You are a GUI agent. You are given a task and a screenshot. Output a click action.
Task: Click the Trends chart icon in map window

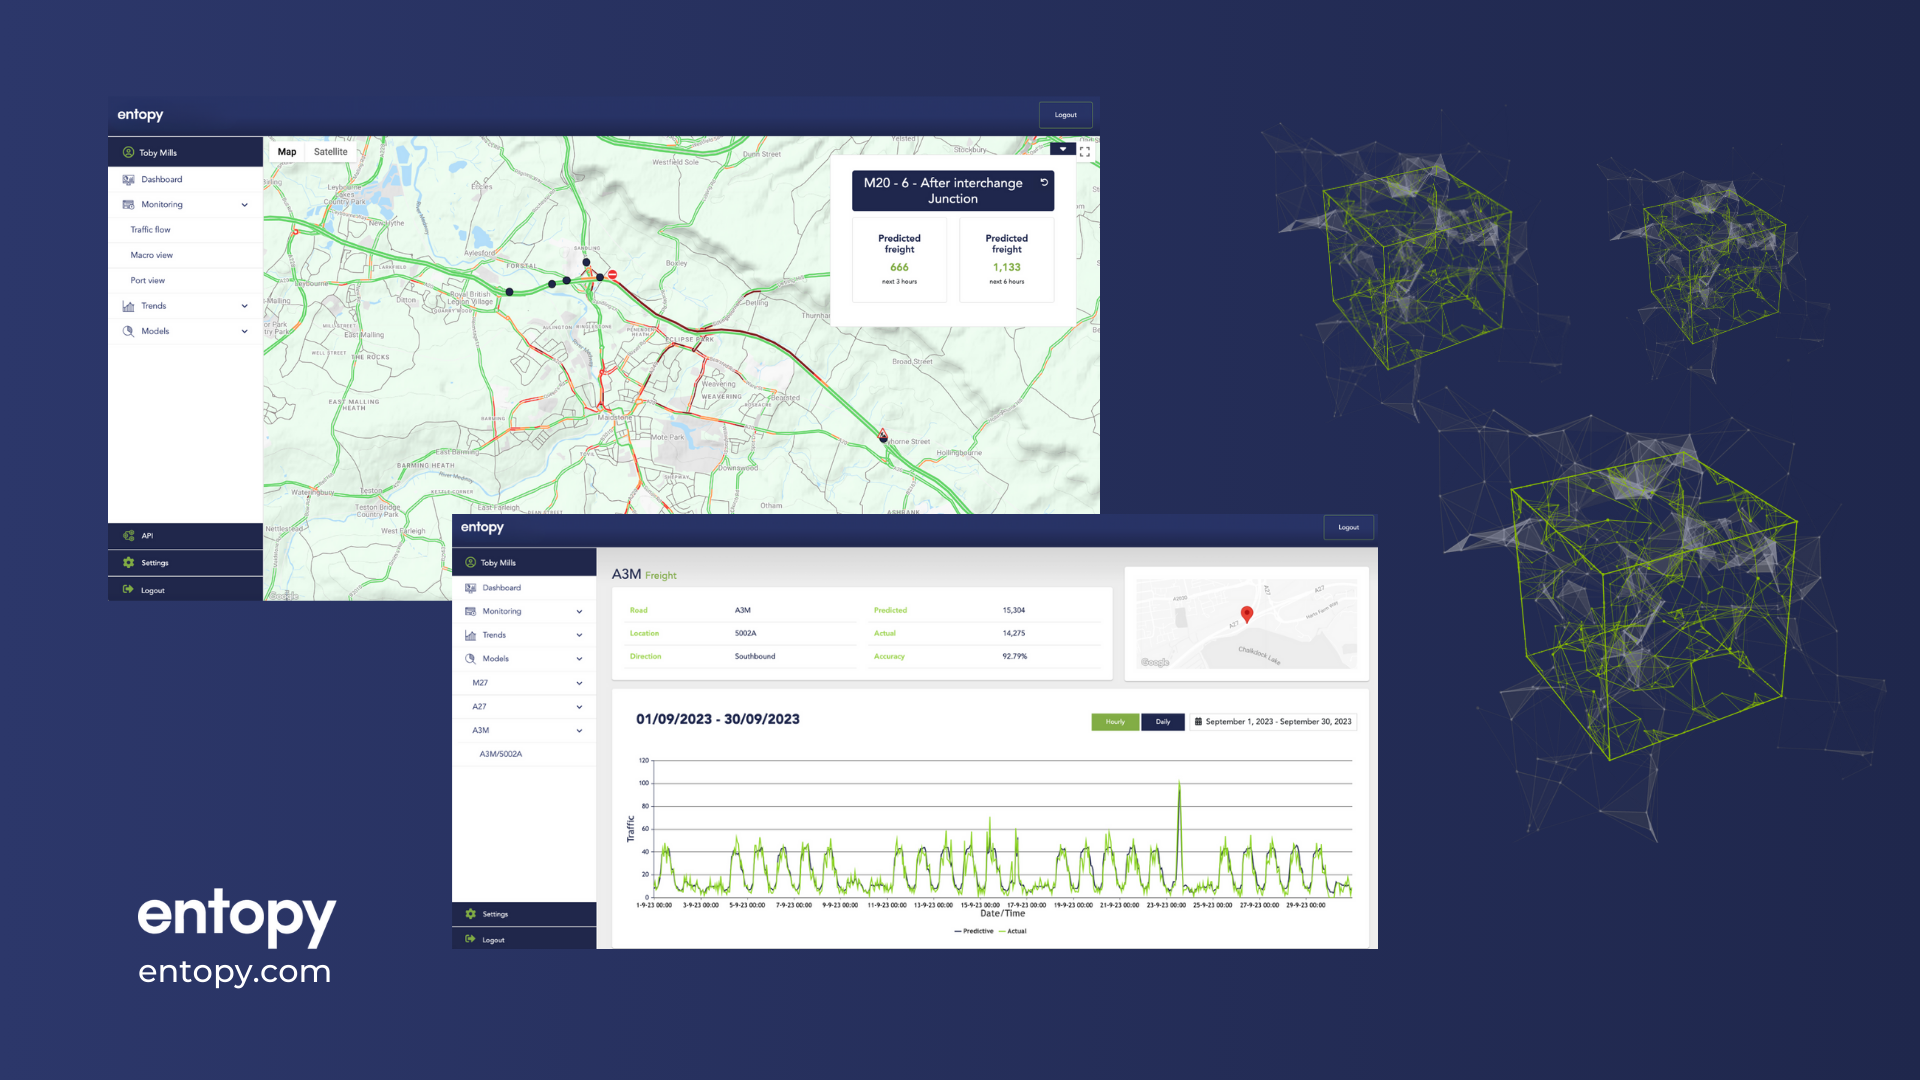(x=128, y=306)
